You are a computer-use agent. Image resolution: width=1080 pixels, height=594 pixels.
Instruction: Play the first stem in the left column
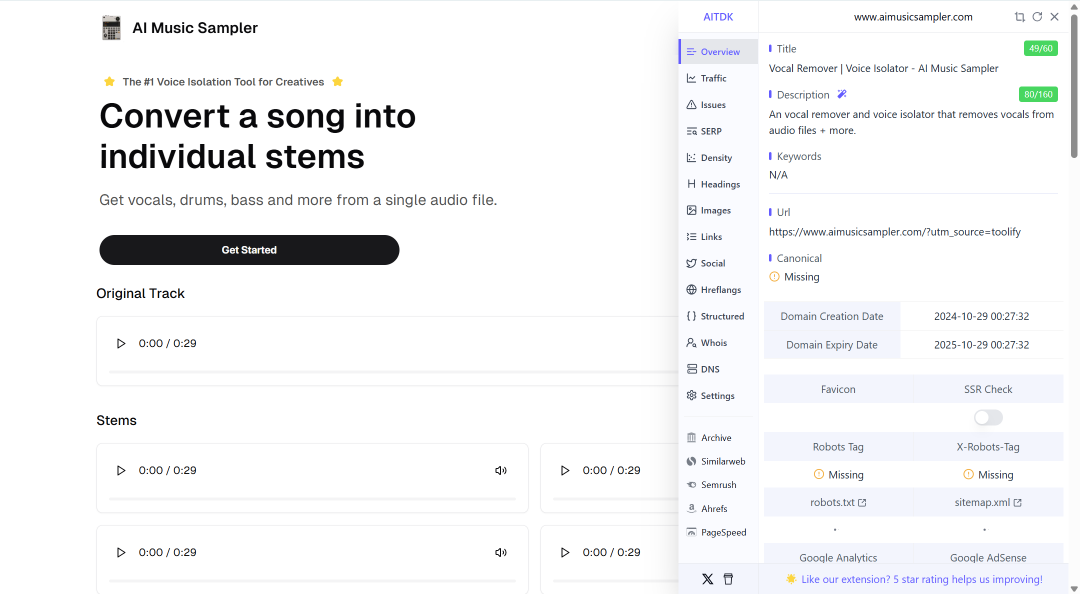click(x=121, y=470)
